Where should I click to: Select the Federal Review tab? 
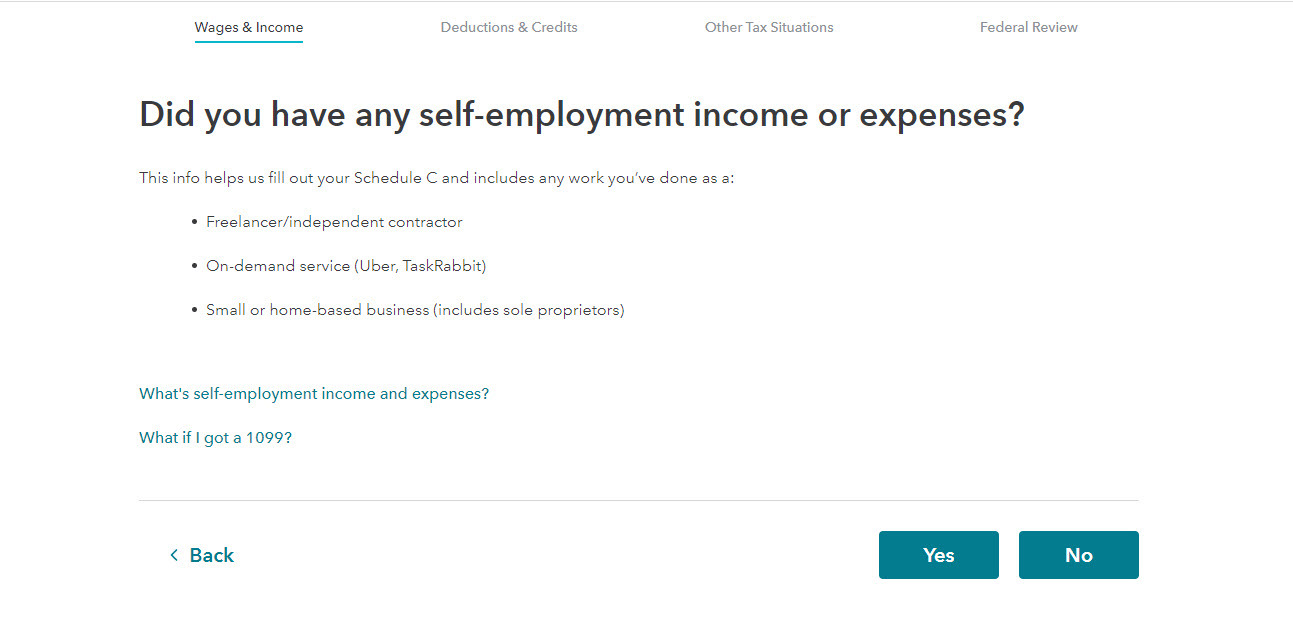coord(1029,27)
